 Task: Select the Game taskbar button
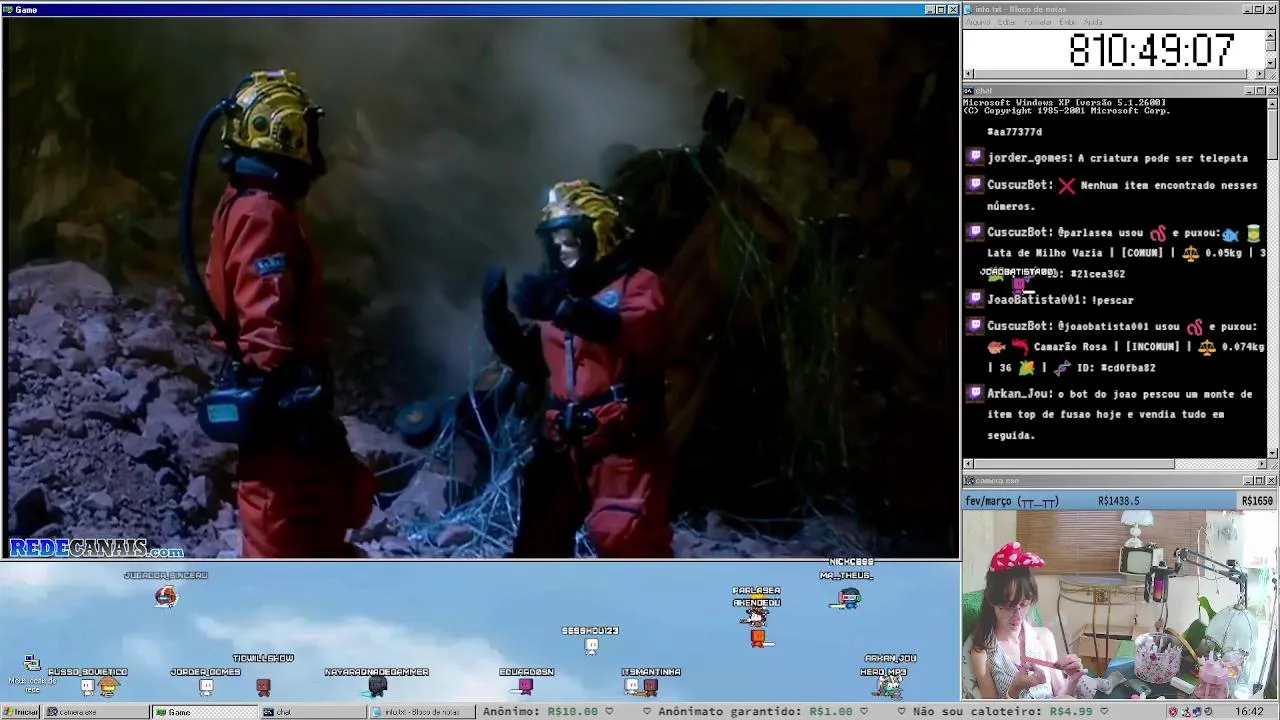(x=204, y=712)
